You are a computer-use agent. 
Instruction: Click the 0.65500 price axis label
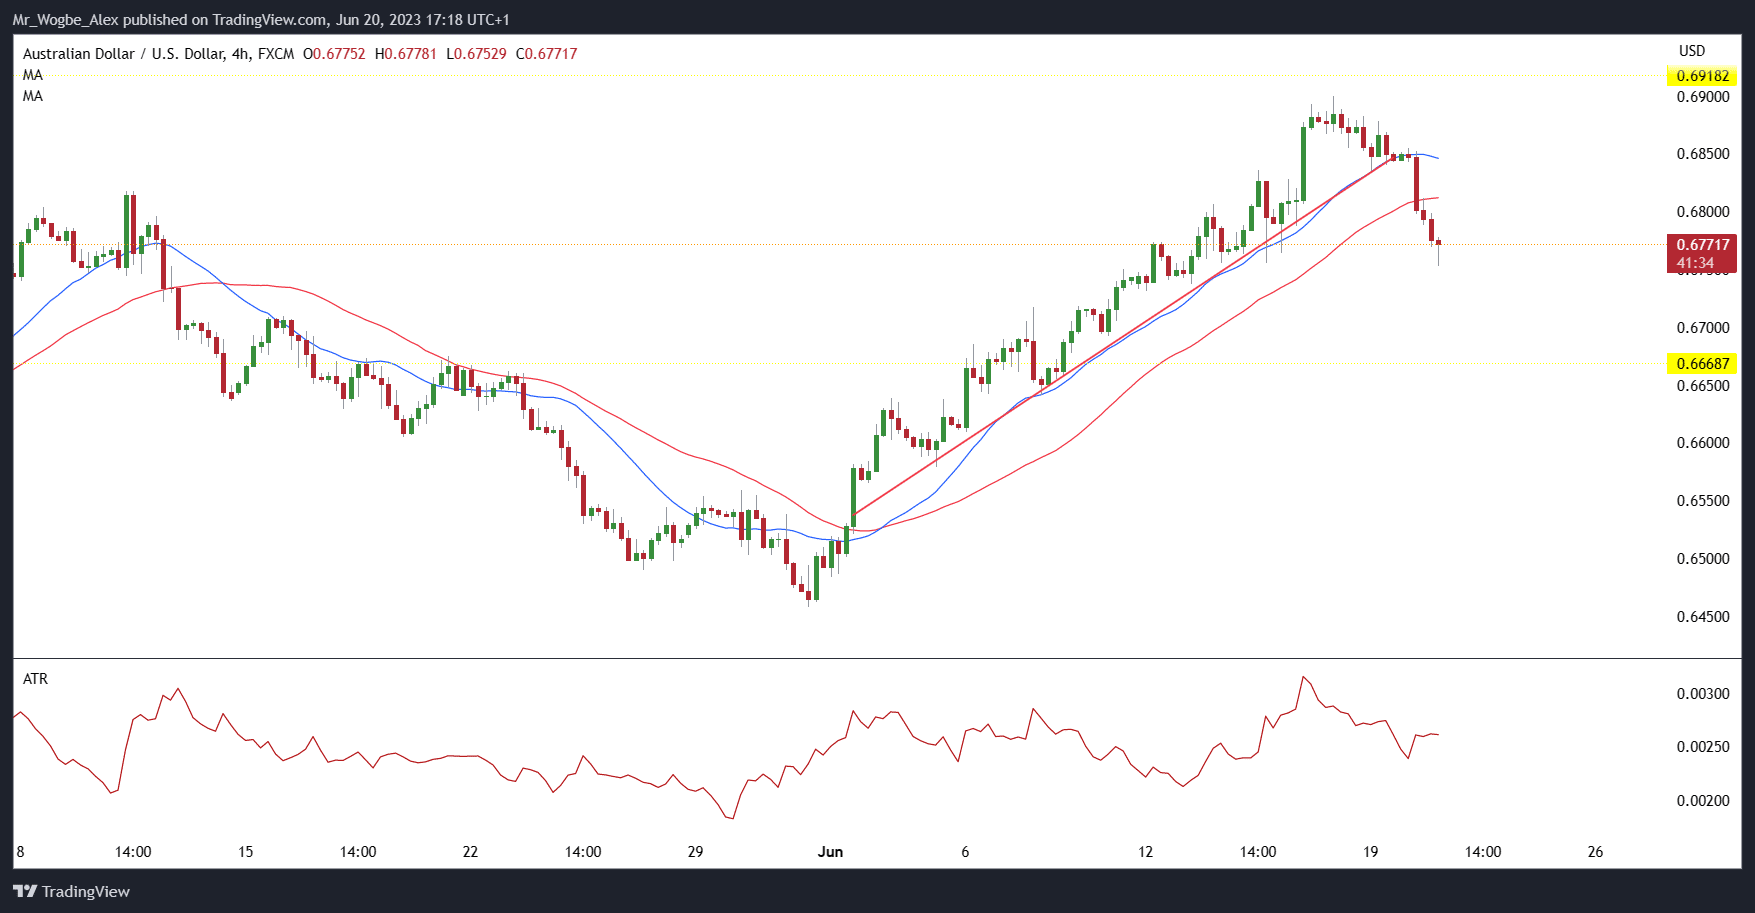pos(1702,501)
